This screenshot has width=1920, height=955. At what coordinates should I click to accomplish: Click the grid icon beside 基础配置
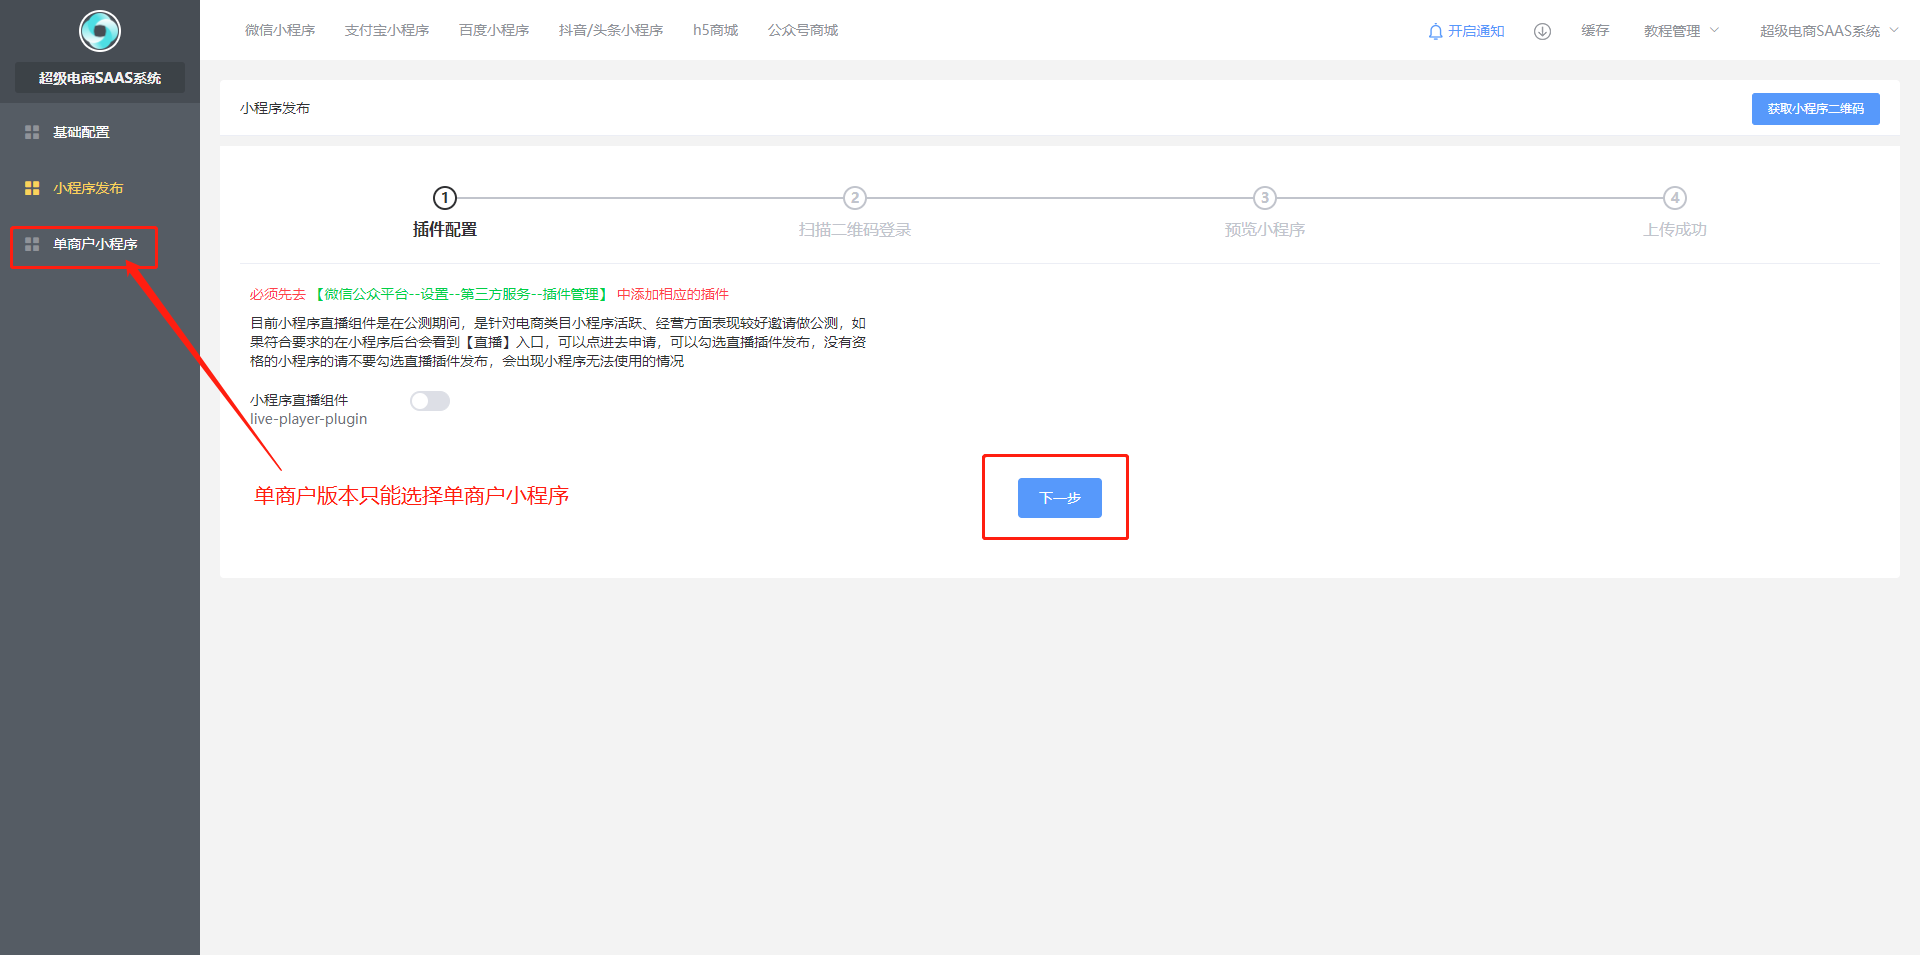32,132
